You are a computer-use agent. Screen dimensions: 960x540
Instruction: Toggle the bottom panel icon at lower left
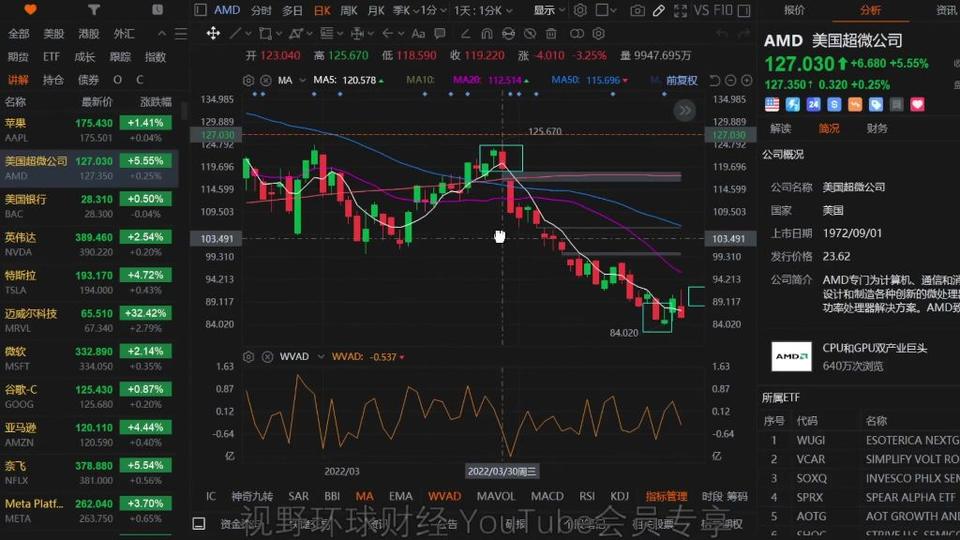click(x=199, y=523)
